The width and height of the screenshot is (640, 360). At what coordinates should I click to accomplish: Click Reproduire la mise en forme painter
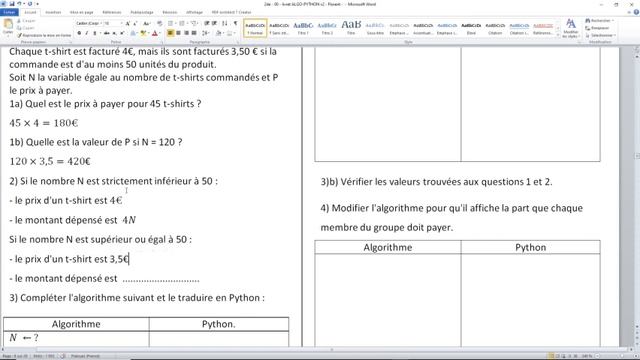[x=44, y=36]
